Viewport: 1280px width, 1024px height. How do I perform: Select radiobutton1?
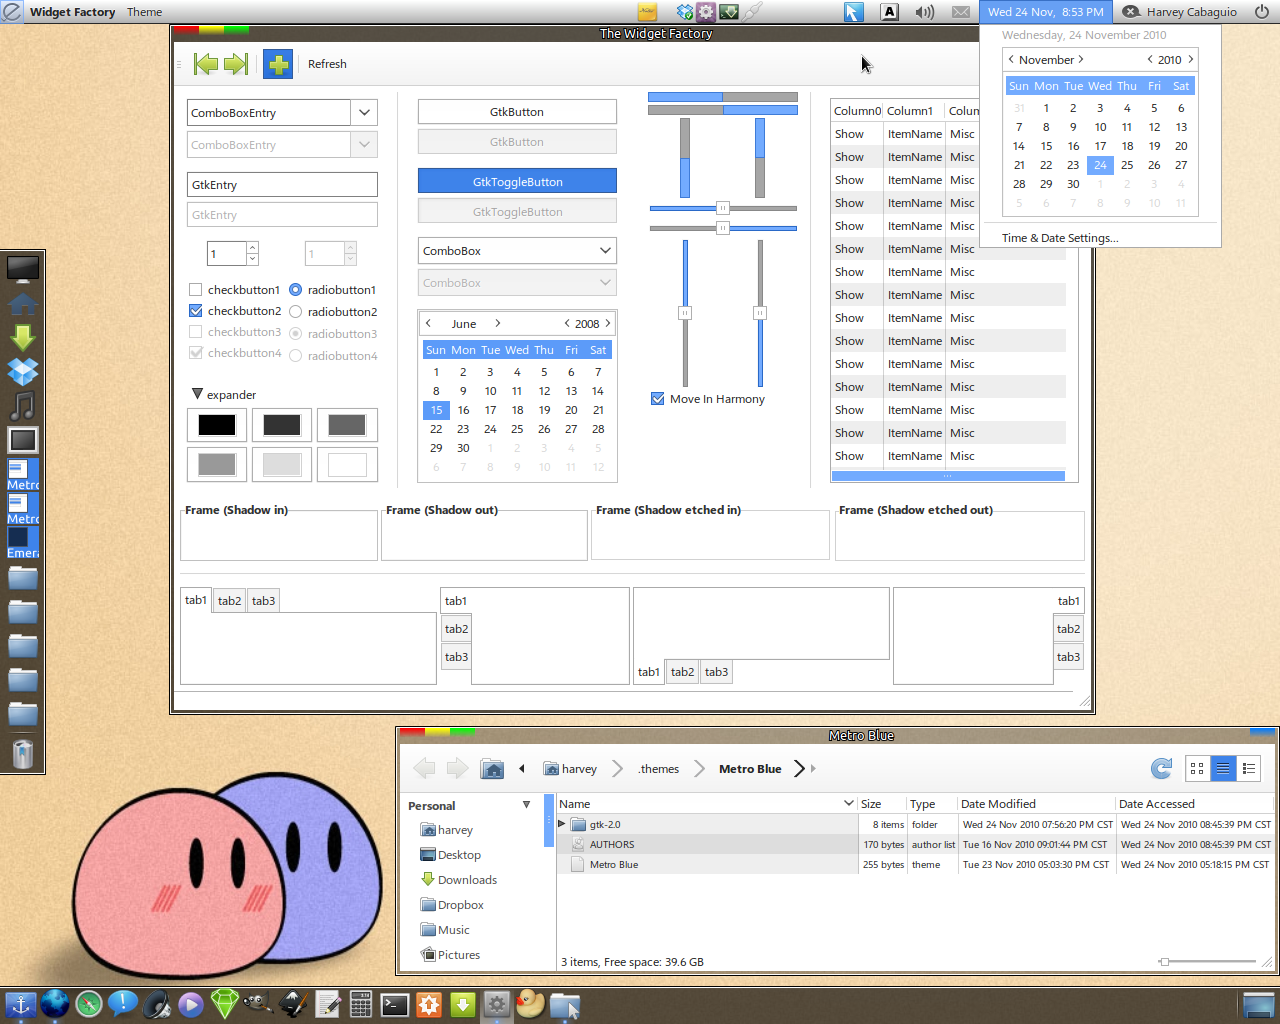click(x=295, y=290)
